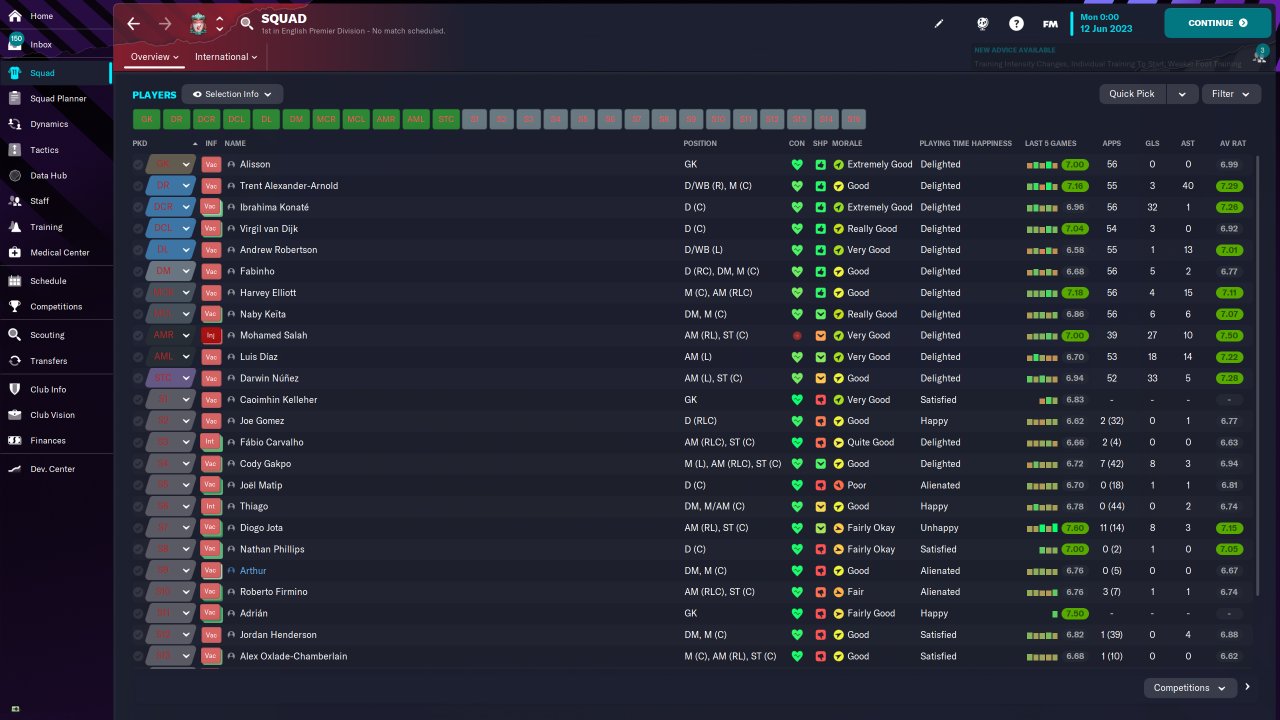Expand the International dropdown
This screenshot has width=1280, height=720.
226,57
